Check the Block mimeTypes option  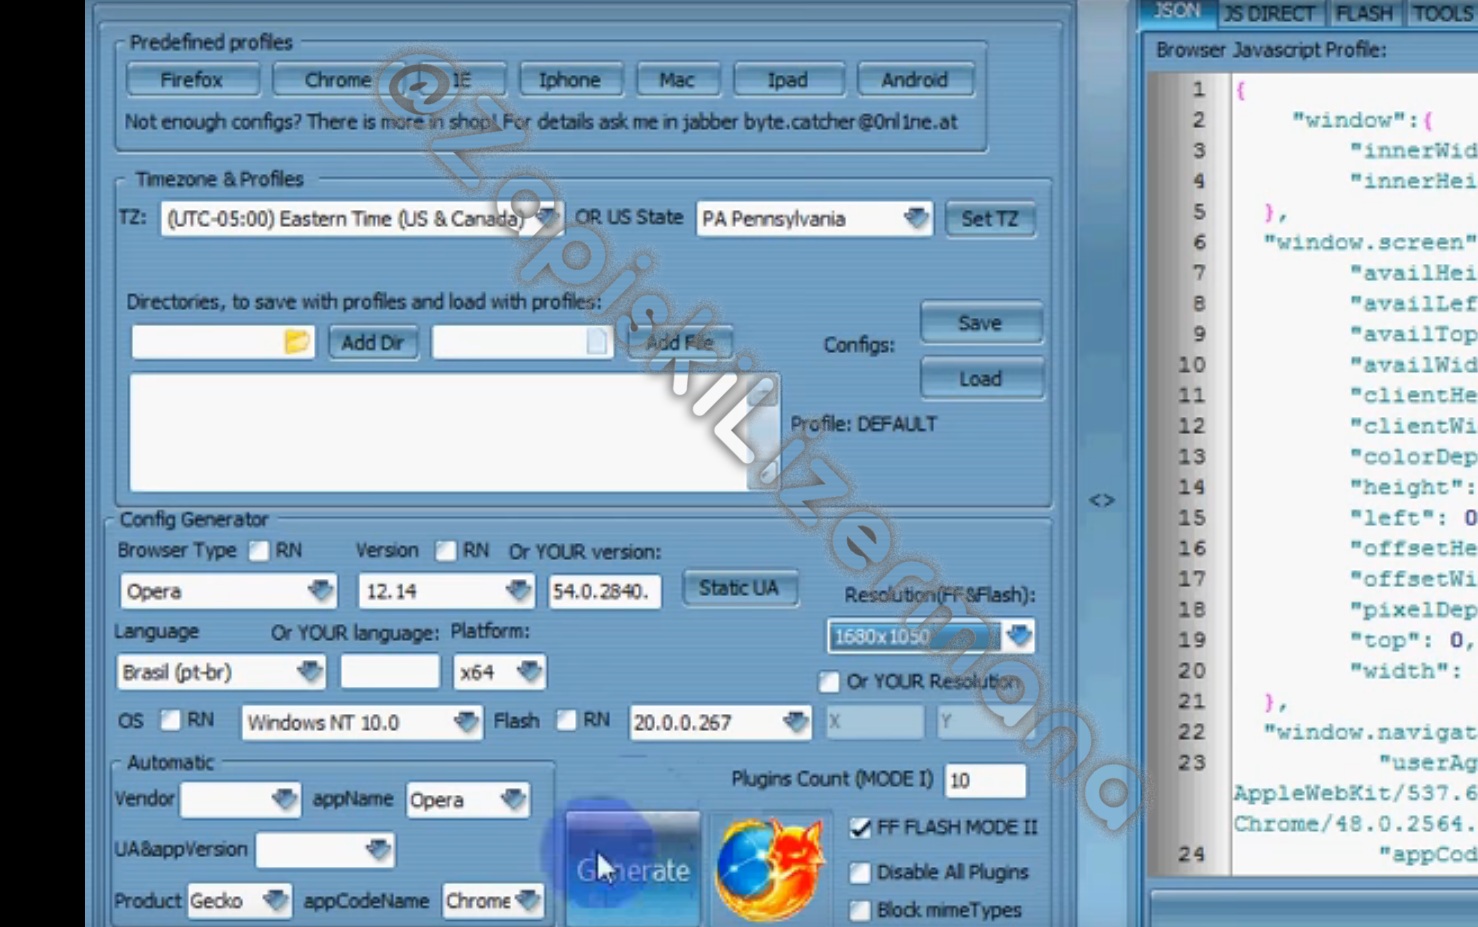pos(860,910)
